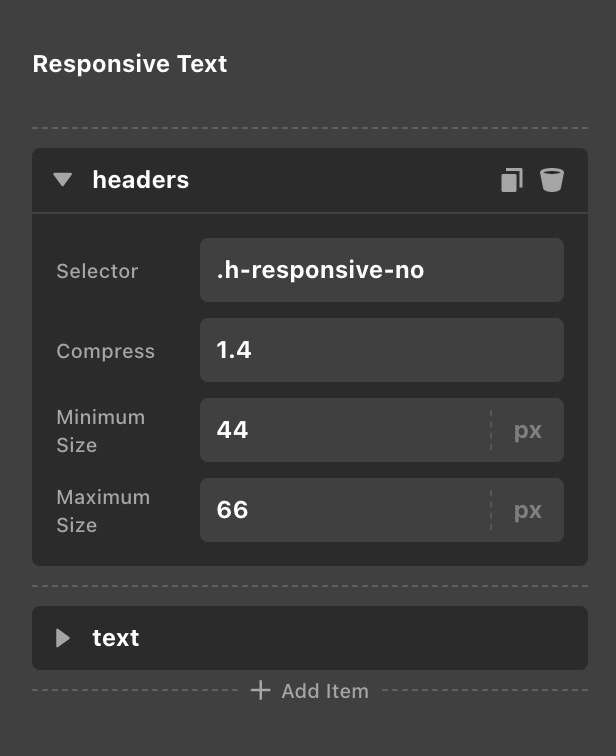Duplicate the headers item

512,180
